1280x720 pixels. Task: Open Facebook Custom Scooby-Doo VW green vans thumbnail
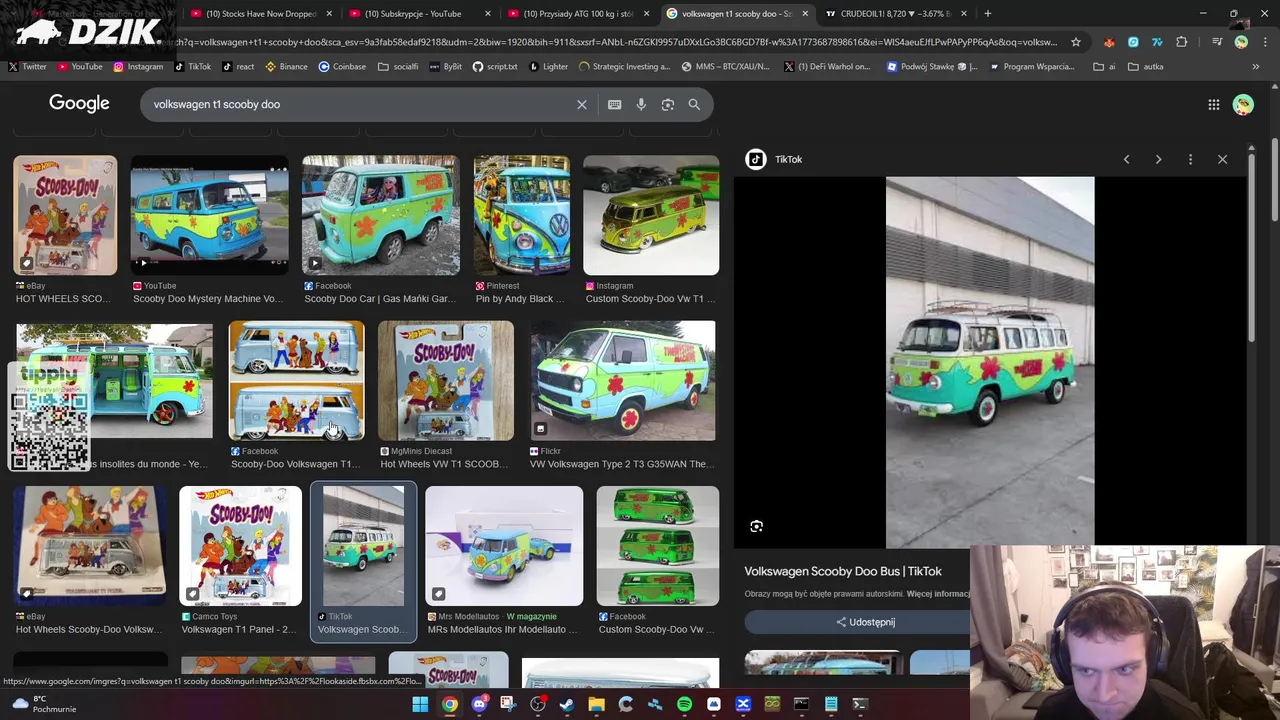coord(658,546)
